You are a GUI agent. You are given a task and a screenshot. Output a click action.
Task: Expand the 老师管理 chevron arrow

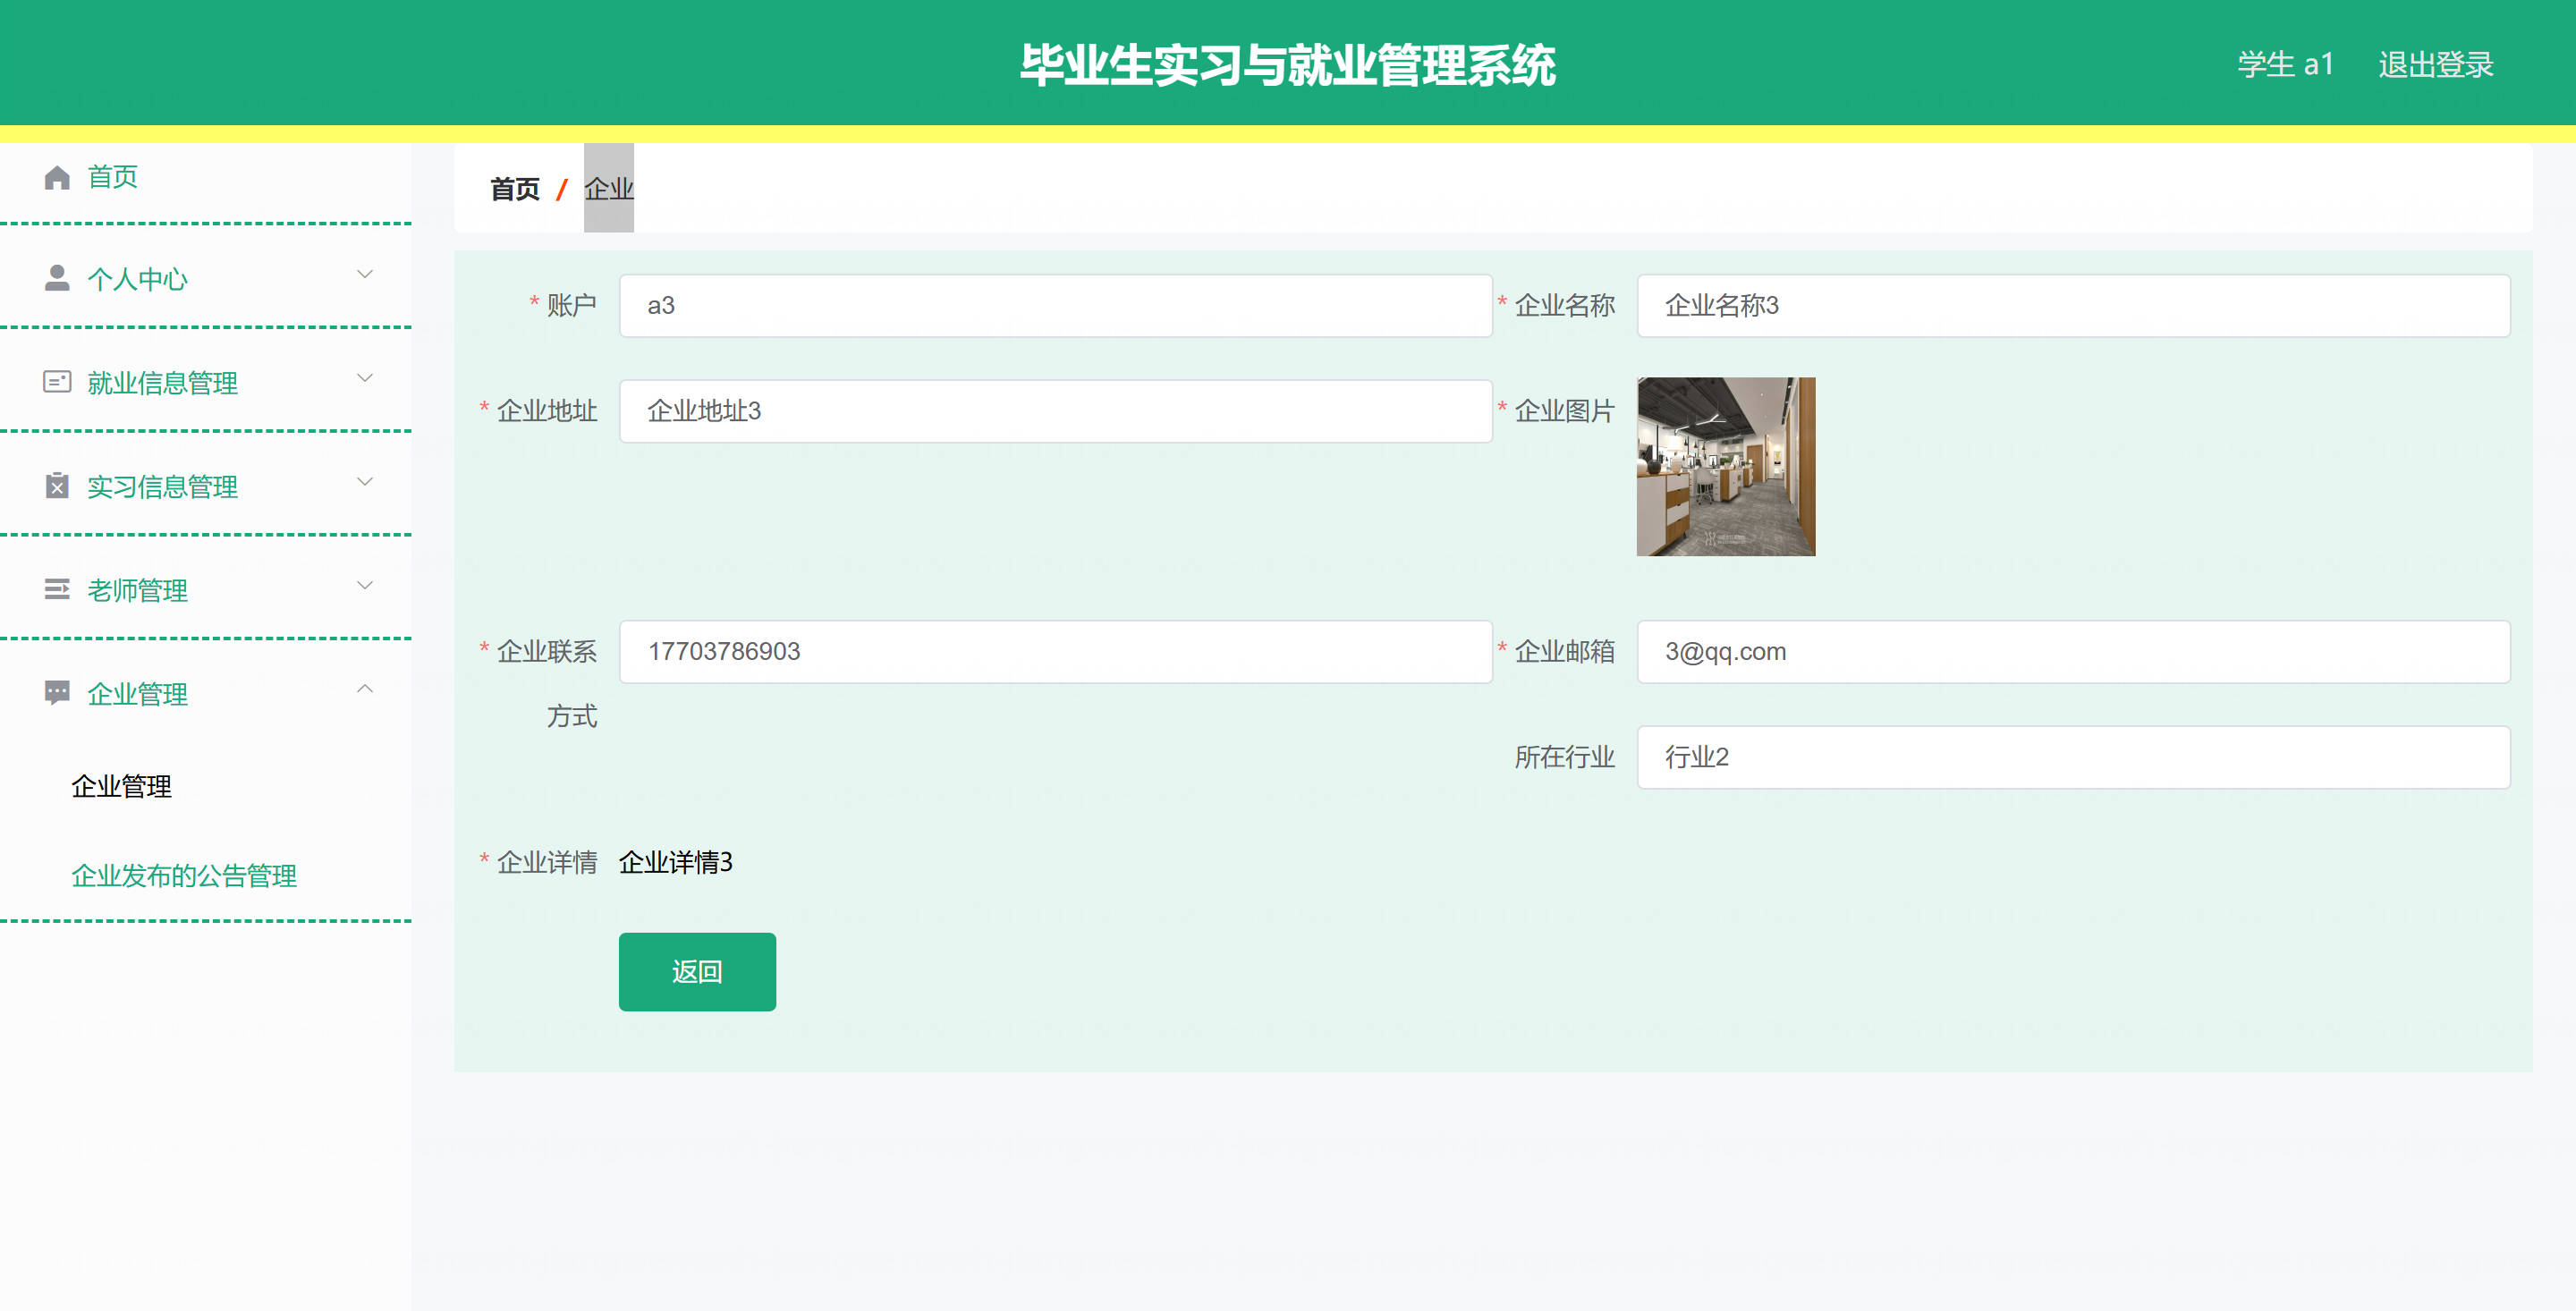[365, 585]
